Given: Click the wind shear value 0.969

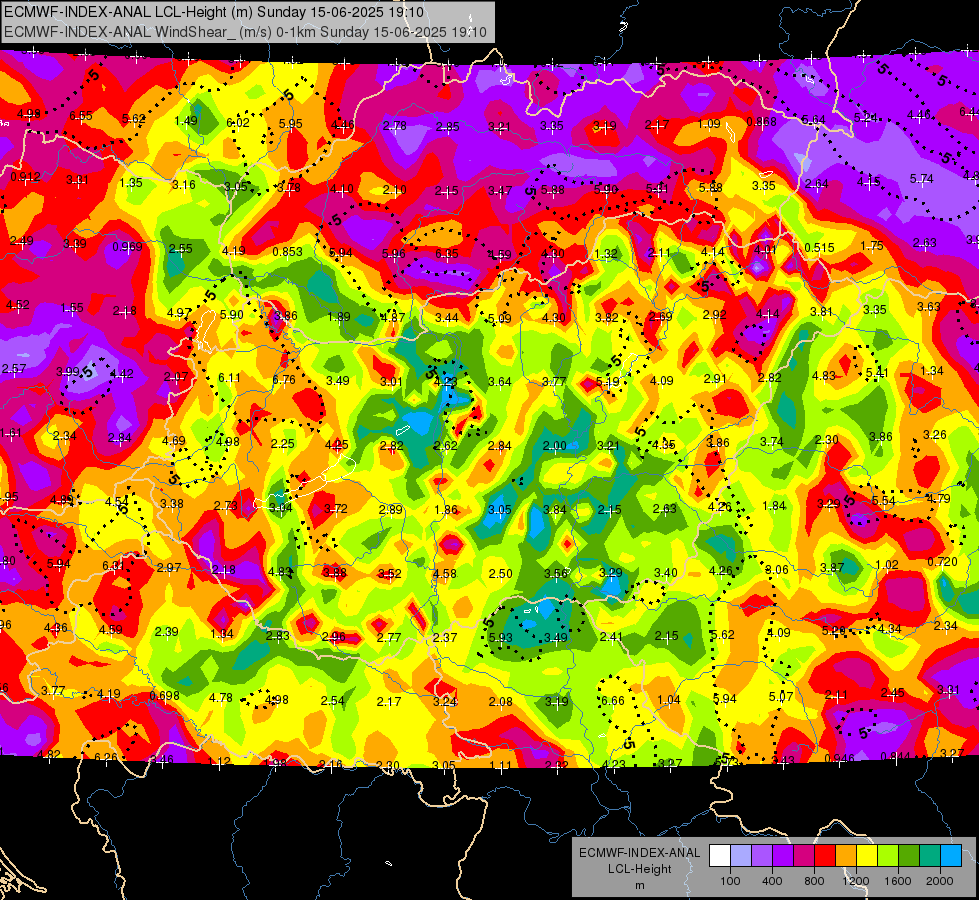Looking at the screenshot, I should (127, 247).
